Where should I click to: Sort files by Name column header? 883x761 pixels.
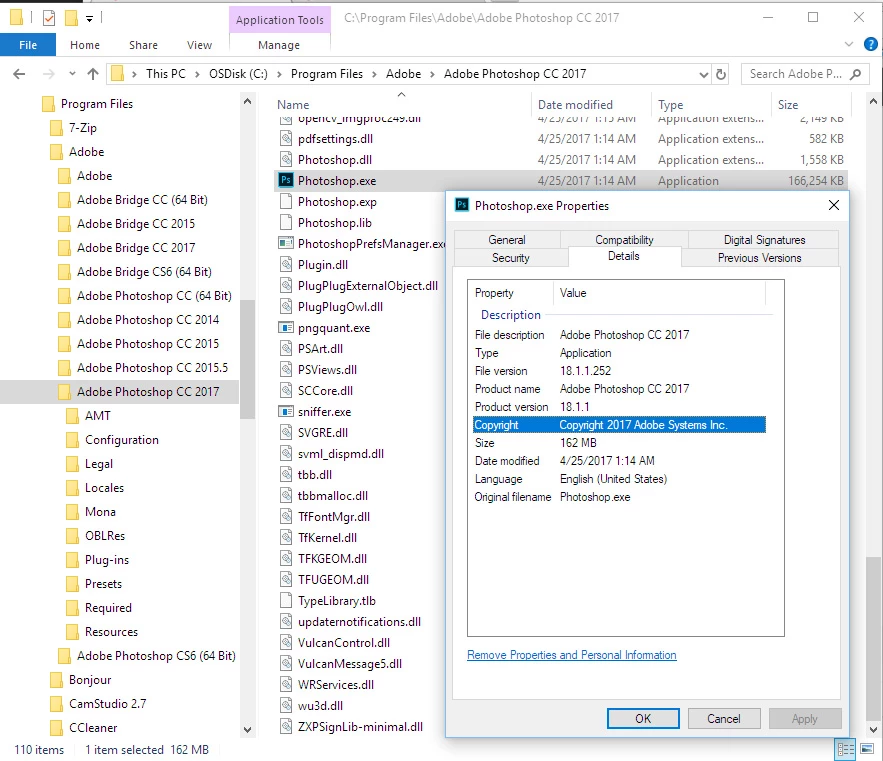(x=293, y=105)
